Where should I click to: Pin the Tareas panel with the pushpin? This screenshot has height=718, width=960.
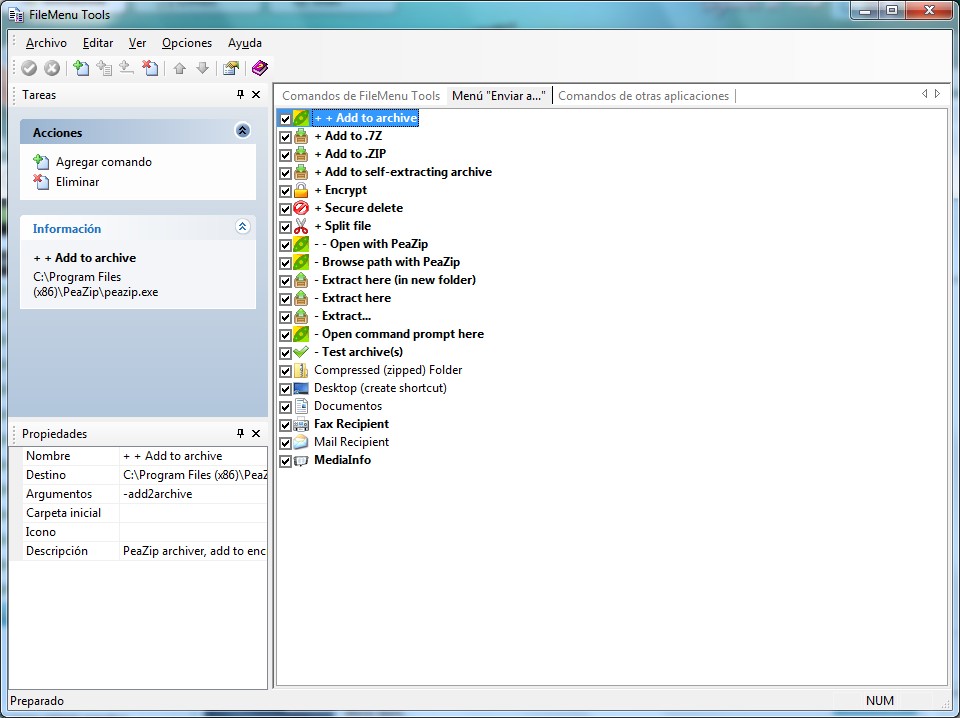point(240,94)
